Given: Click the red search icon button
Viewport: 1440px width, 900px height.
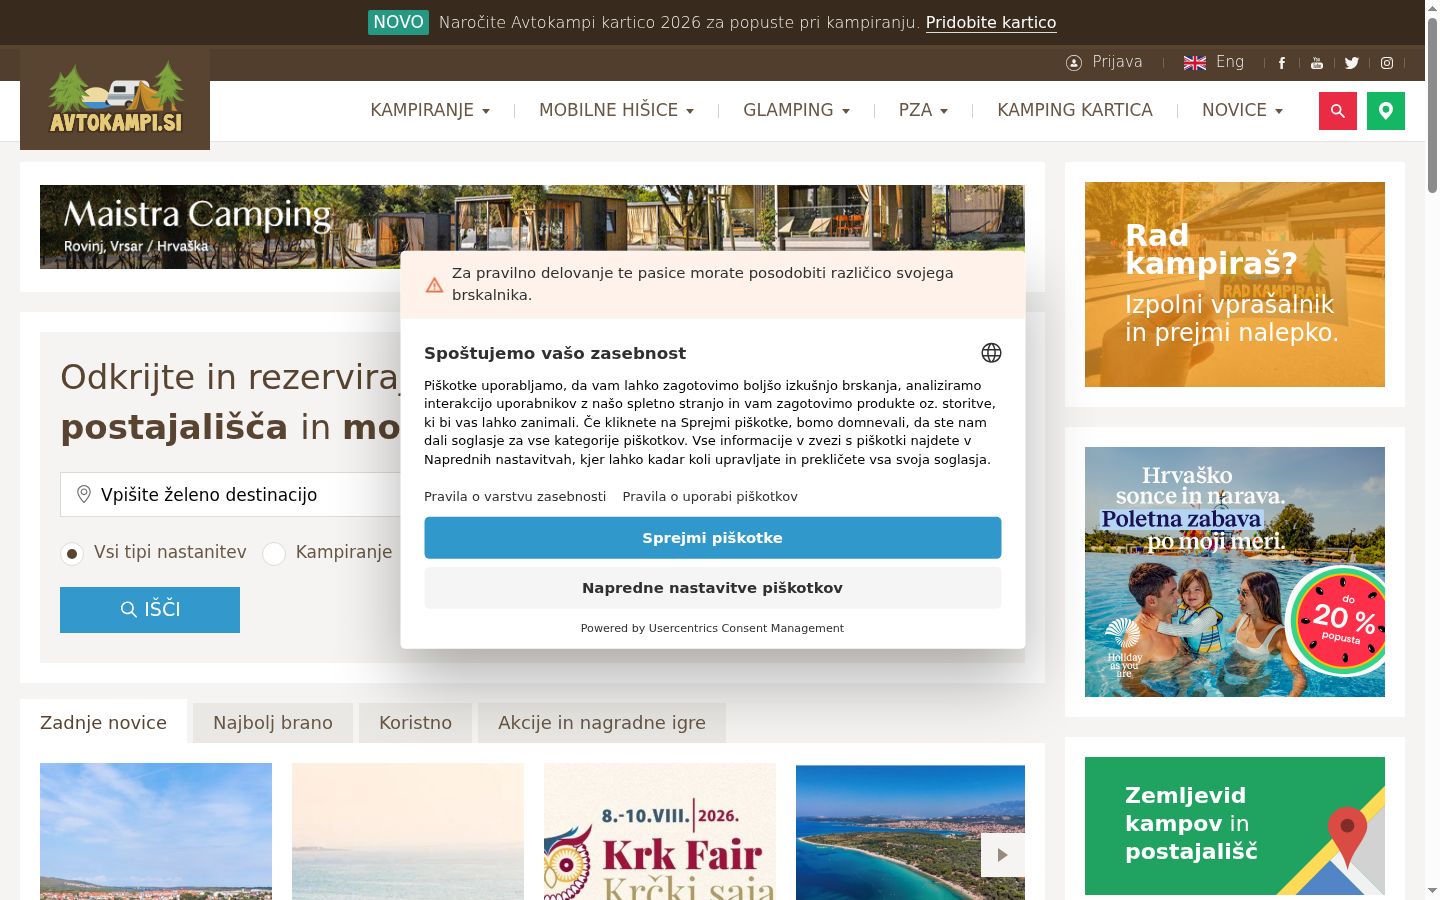Looking at the screenshot, I should tap(1338, 111).
